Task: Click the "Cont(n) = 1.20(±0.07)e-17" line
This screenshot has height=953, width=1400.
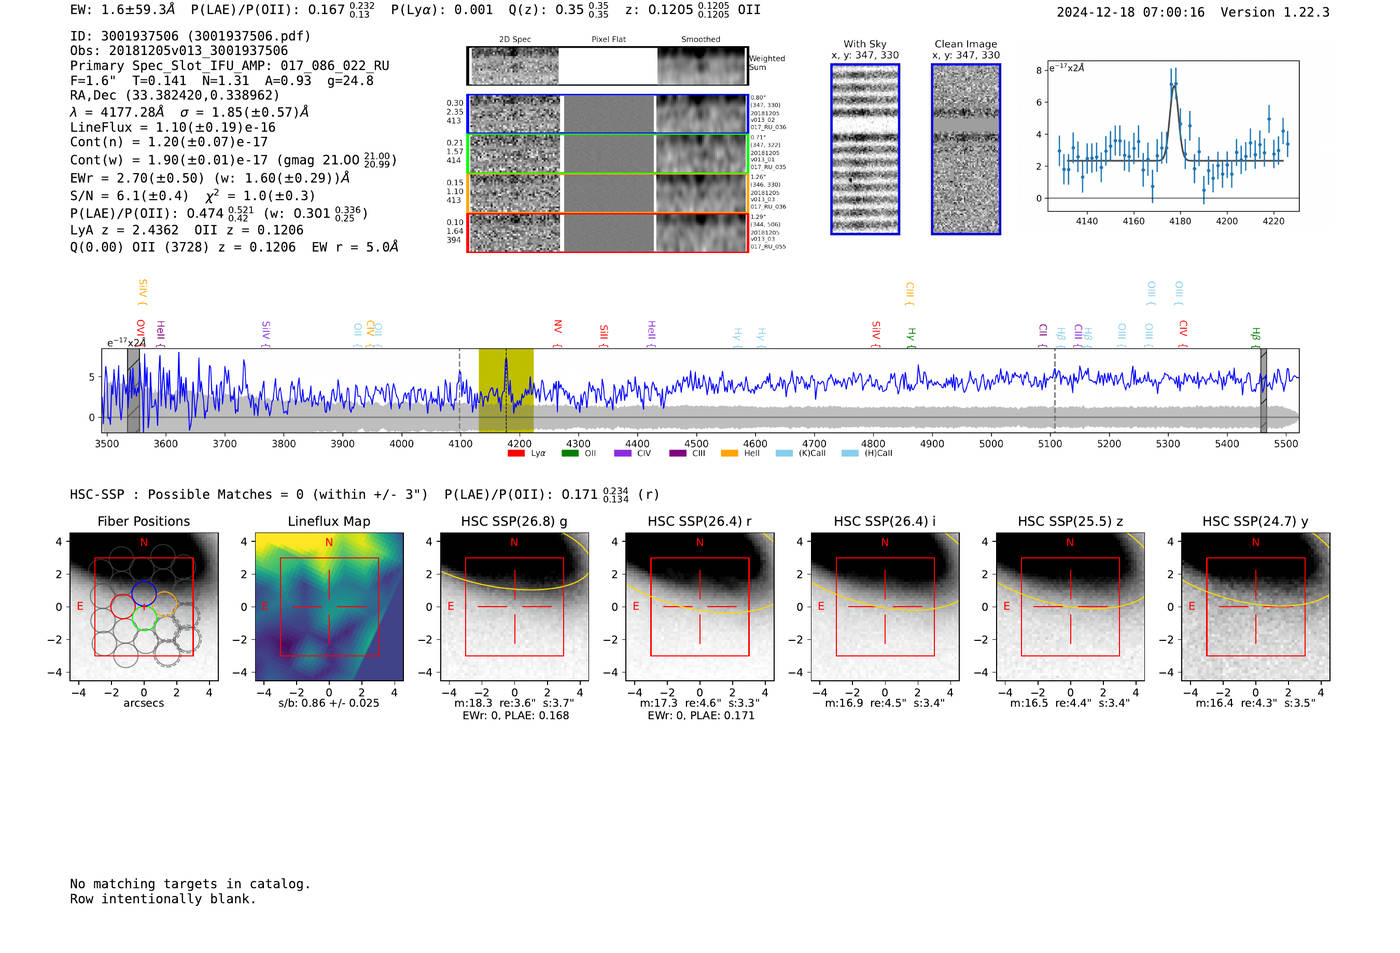Action: coord(169,142)
